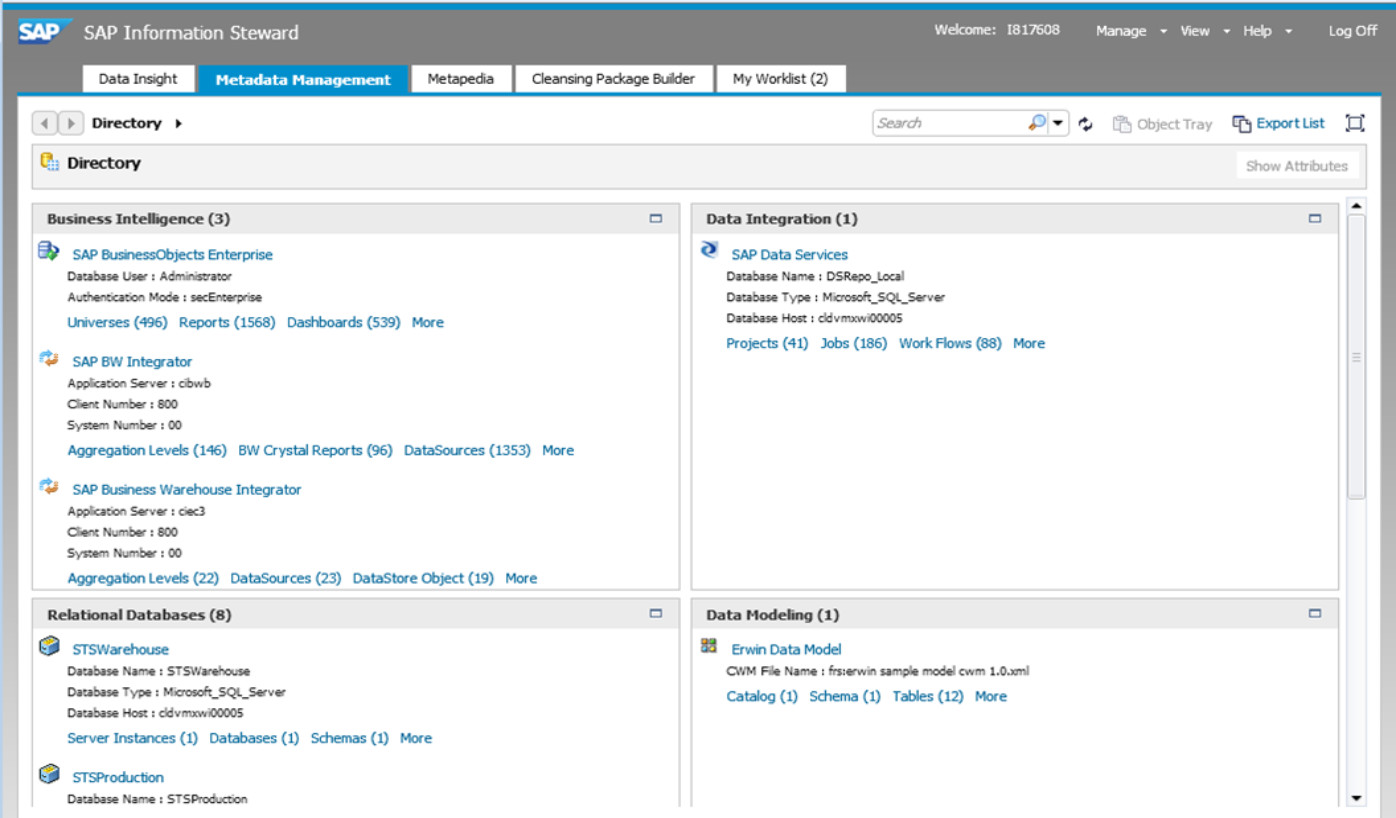The width and height of the screenshot is (1396, 818).
Task: Click the SAP Data Services icon
Action: pos(710,250)
